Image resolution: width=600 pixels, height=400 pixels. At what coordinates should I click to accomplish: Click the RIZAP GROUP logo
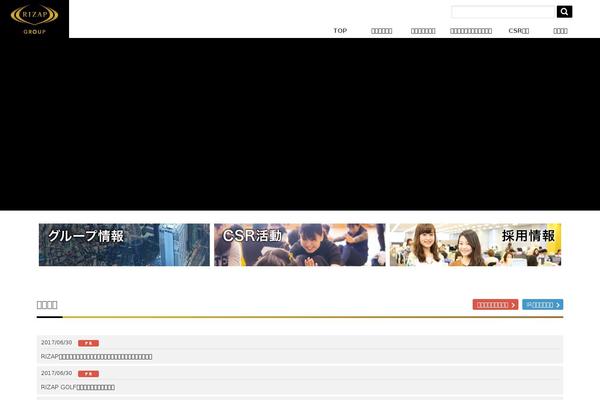[x=34, y=19]
